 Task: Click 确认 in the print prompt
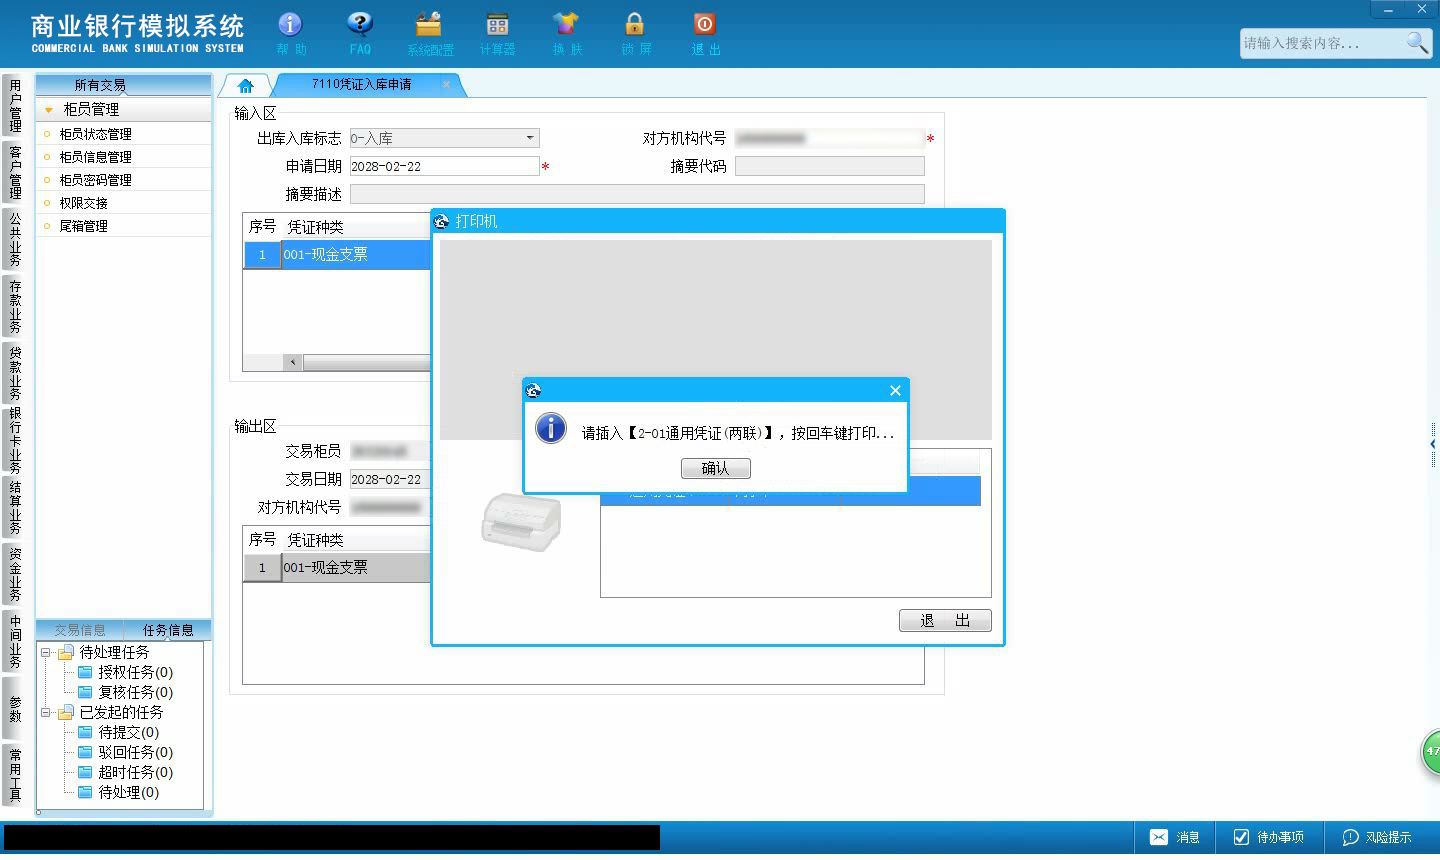715,468
